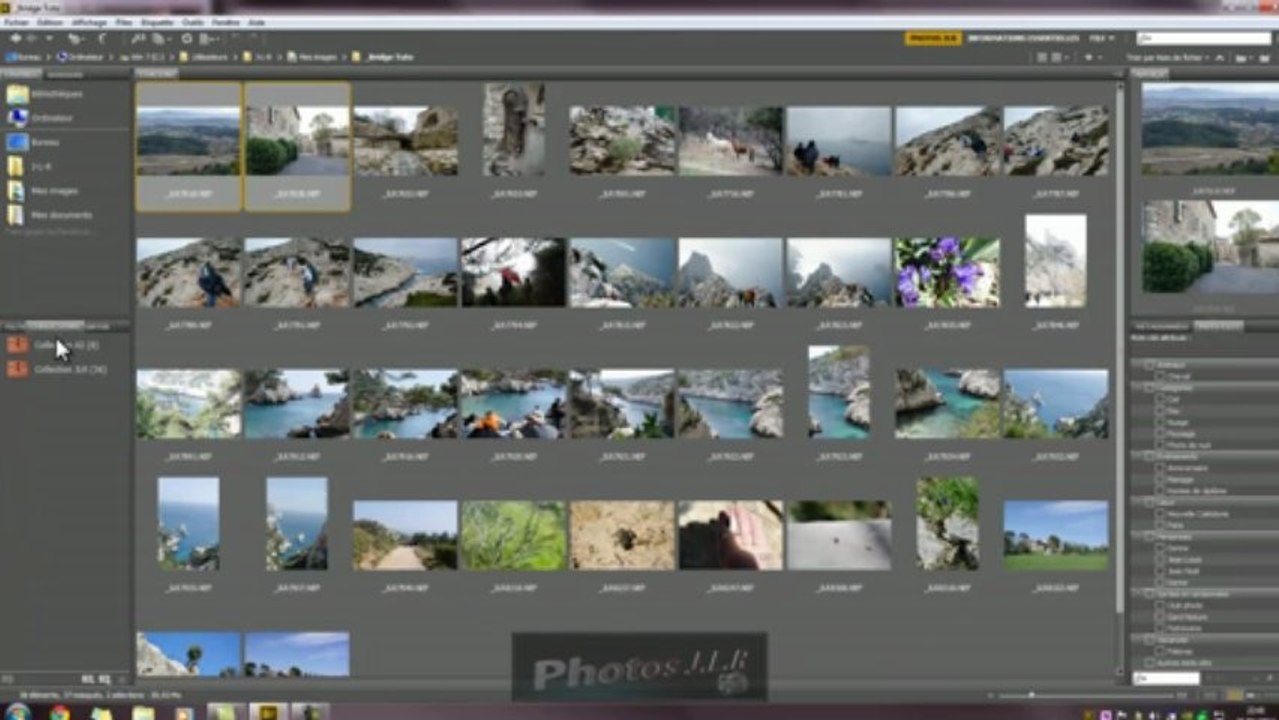The image size is (1279, 720).
Task: Open Trier par Nom de fichier dropdown
Action: (1170, 58)
